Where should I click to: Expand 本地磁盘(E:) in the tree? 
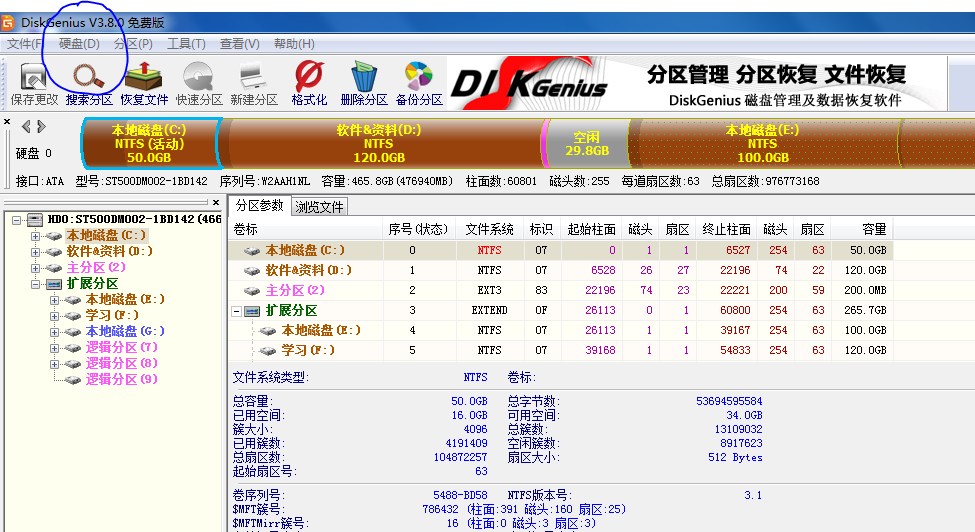pyautogui.click(x=54, y=300)
